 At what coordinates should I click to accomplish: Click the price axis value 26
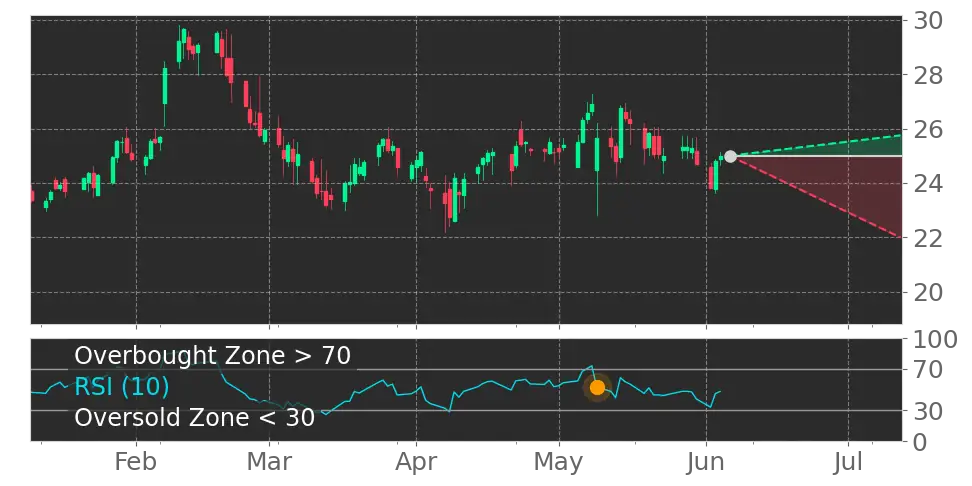coord(928,130)
